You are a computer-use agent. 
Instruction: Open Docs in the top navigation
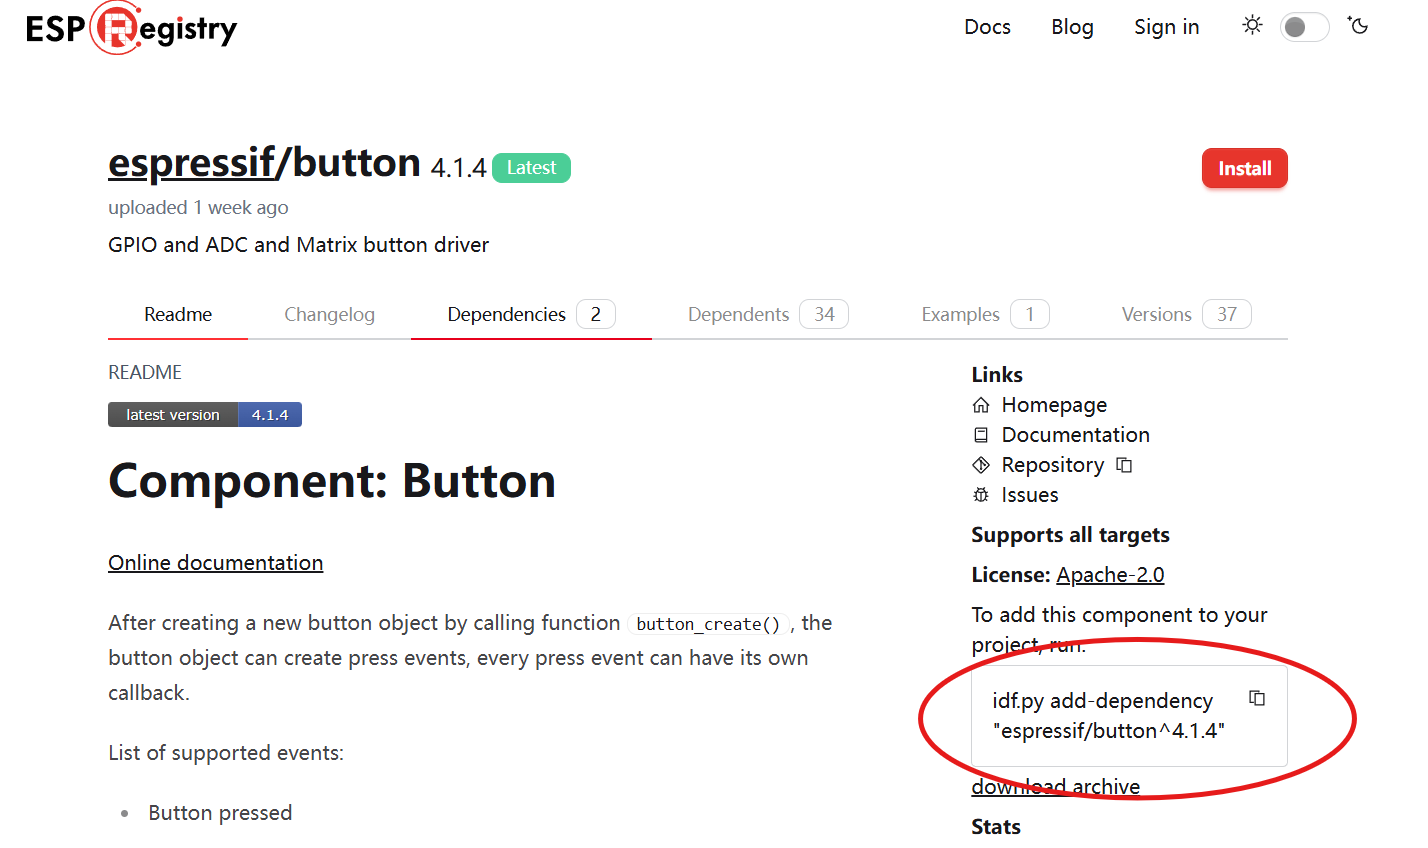pos(987,27)
